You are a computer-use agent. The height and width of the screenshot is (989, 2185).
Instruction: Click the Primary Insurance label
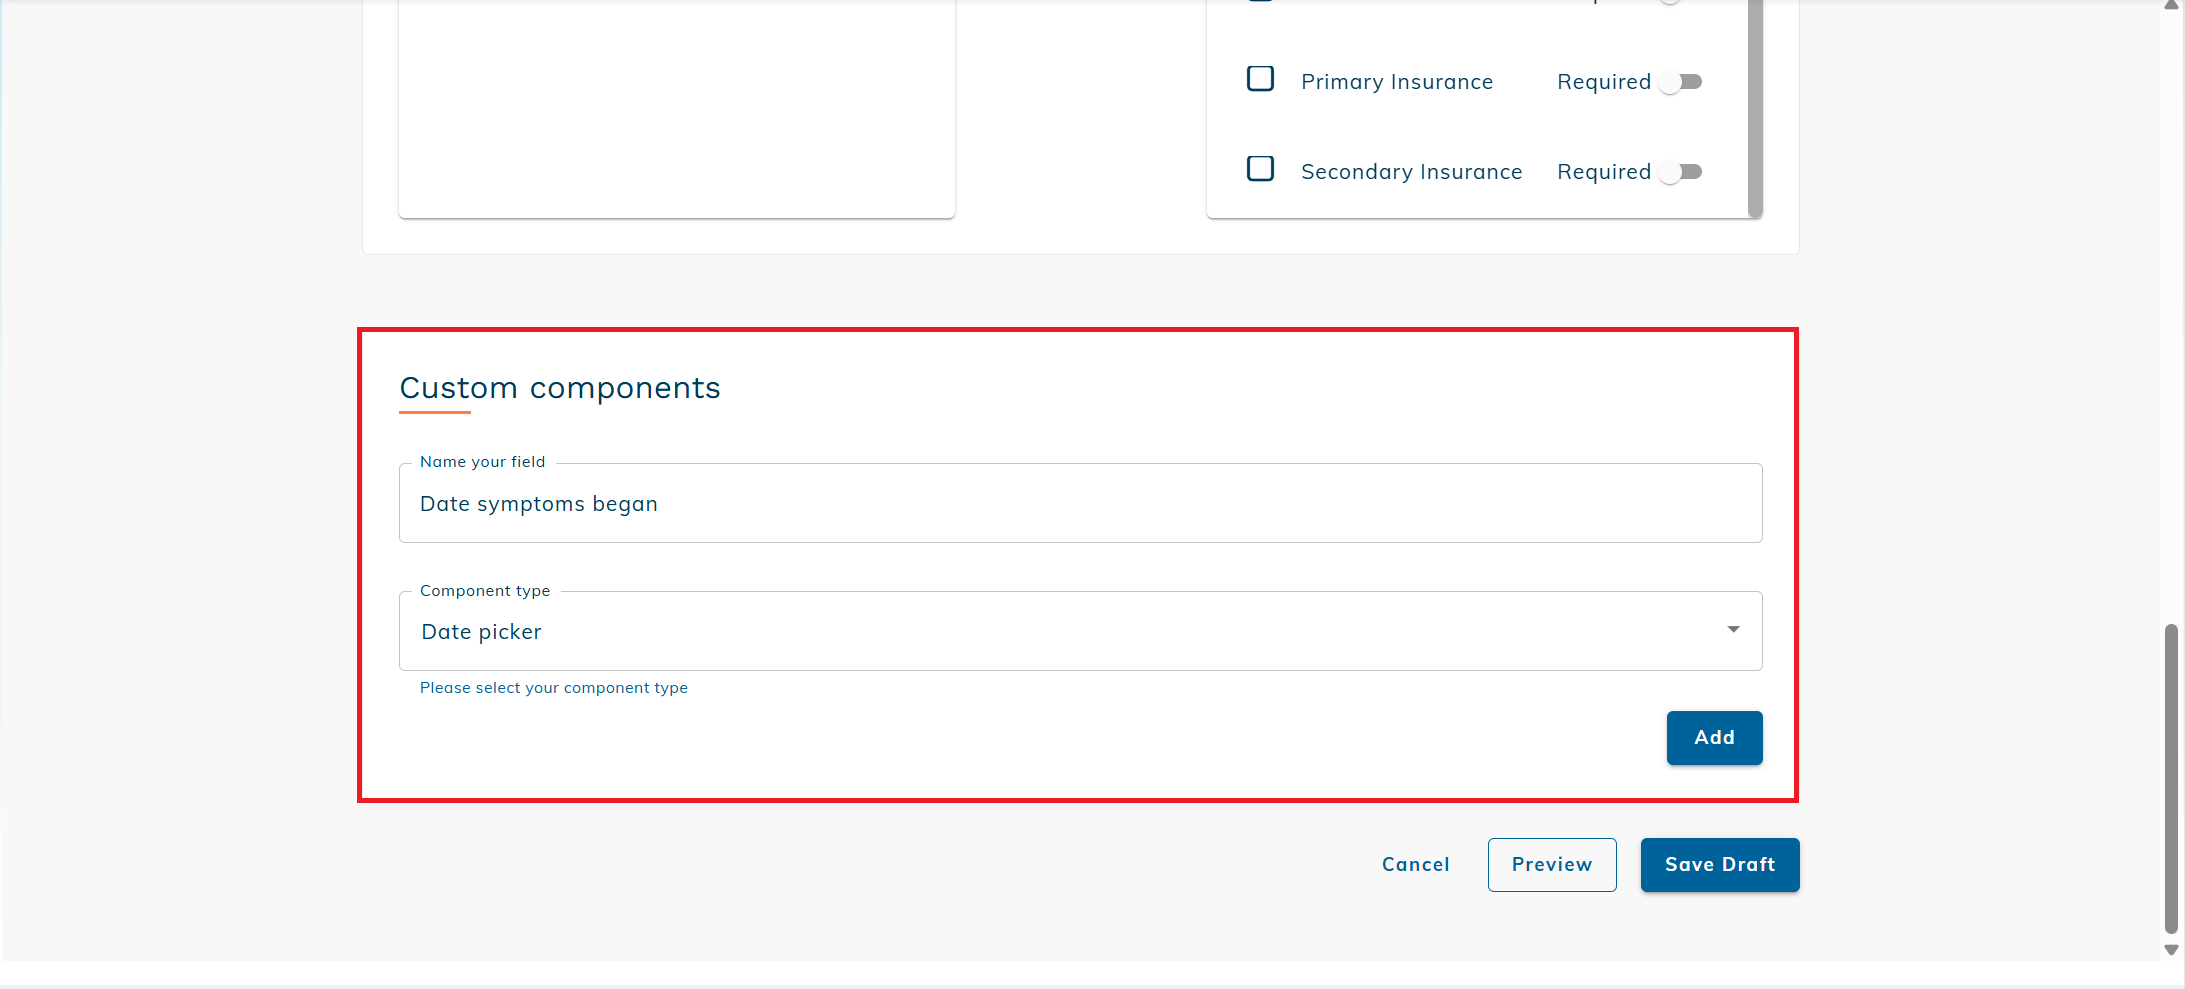[1396, 82]
